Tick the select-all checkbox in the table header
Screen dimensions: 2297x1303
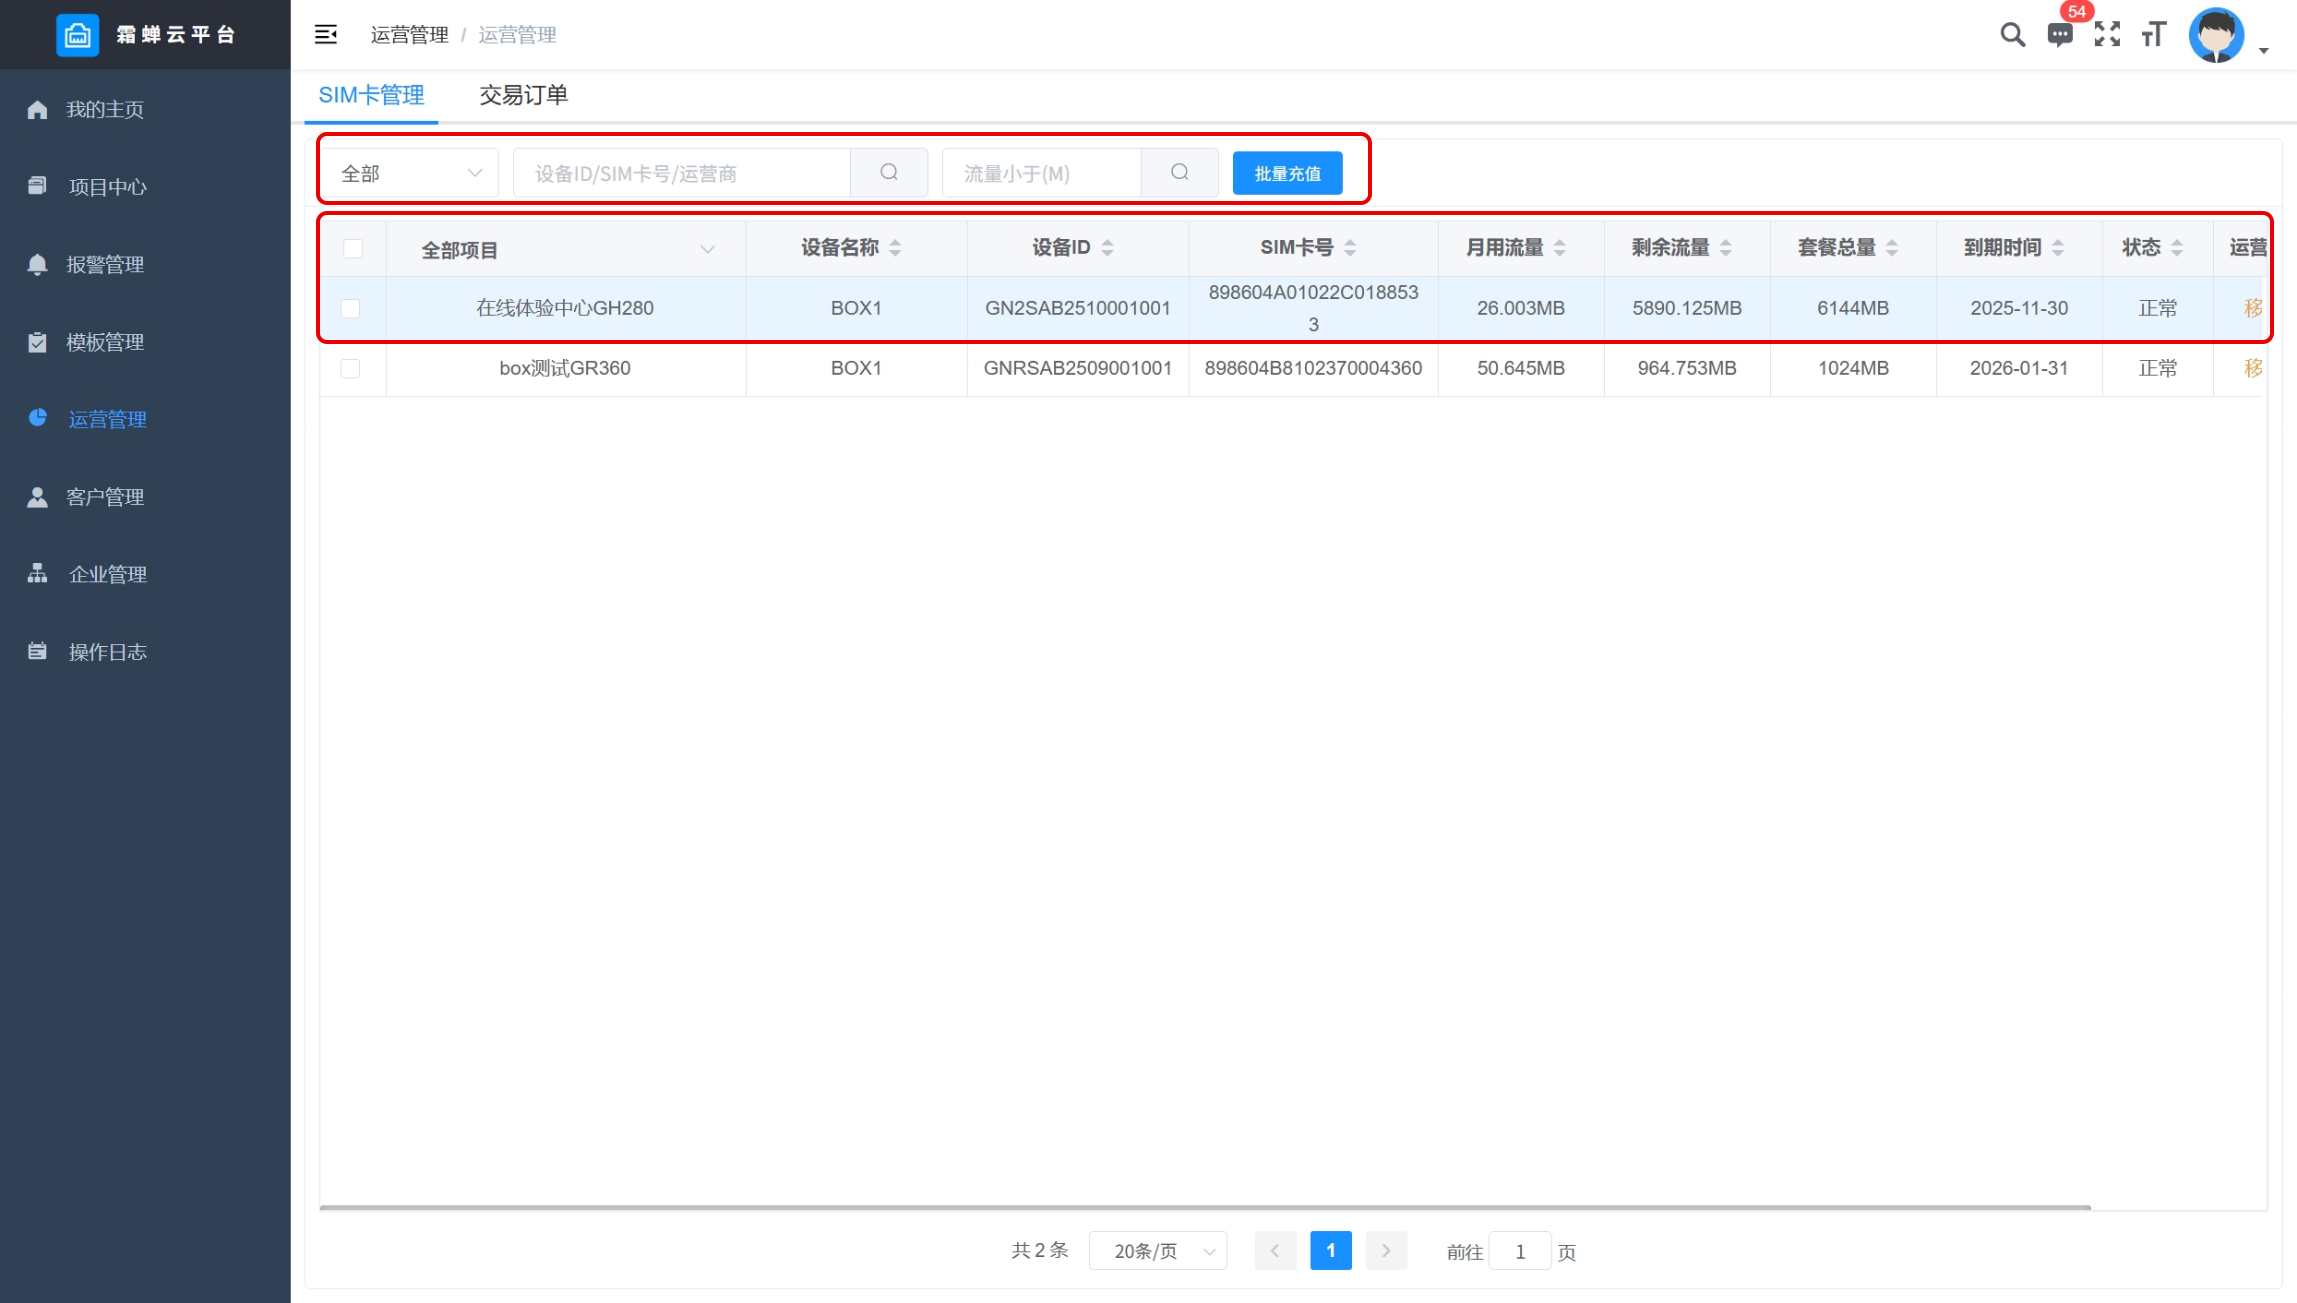(x=353, y=249)
